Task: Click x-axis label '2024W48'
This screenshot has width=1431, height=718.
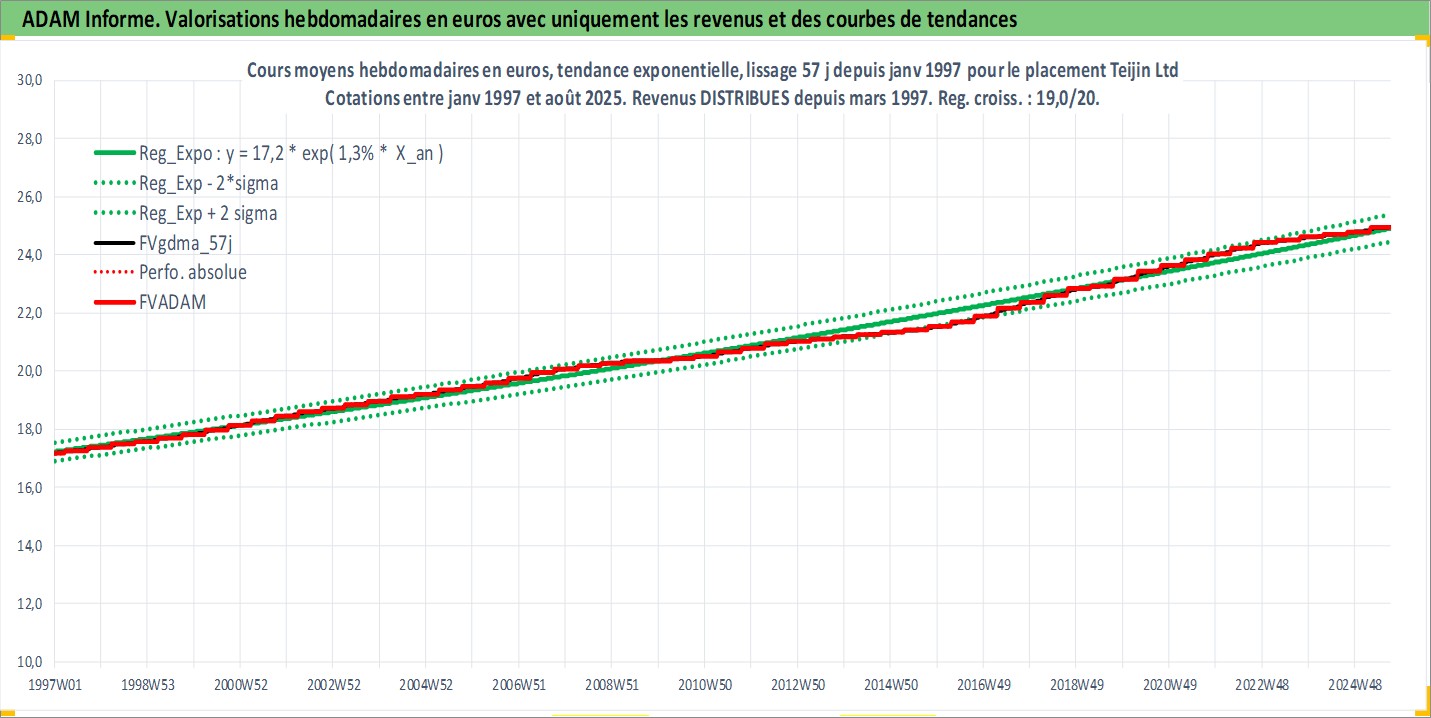Action: pos(1354,684)
